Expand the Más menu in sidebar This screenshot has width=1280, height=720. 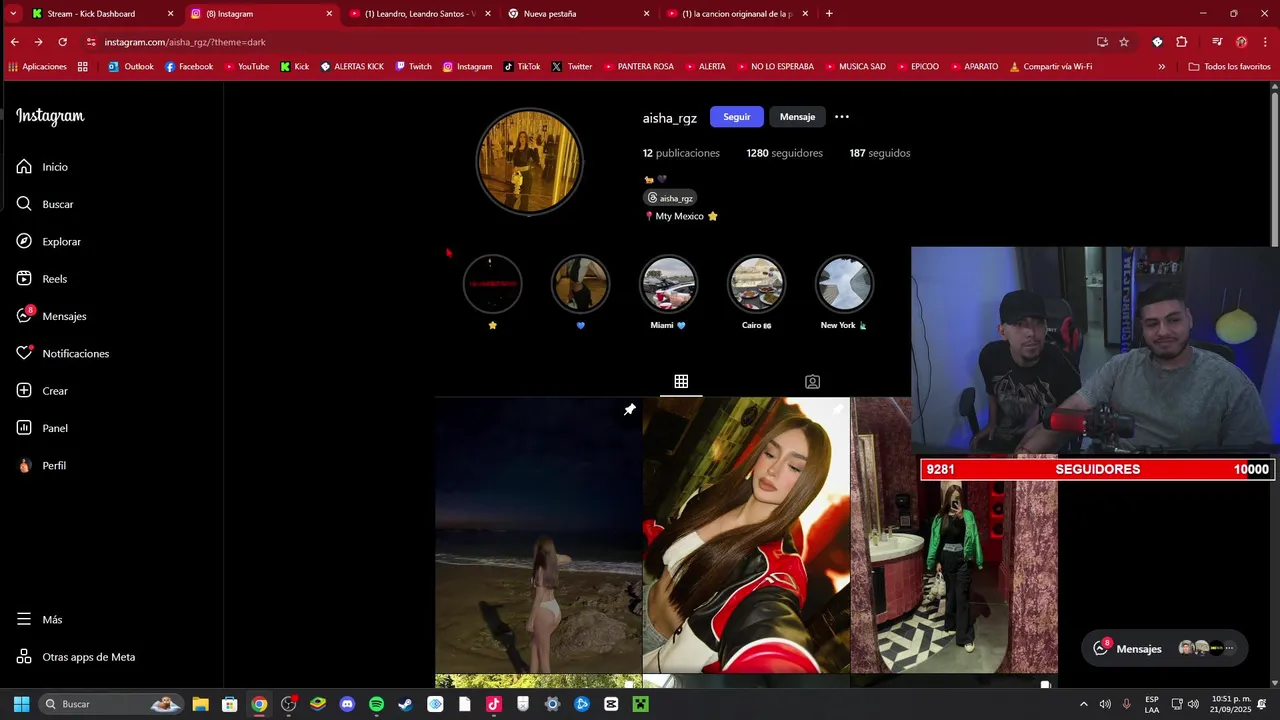(x=40, y=620)
